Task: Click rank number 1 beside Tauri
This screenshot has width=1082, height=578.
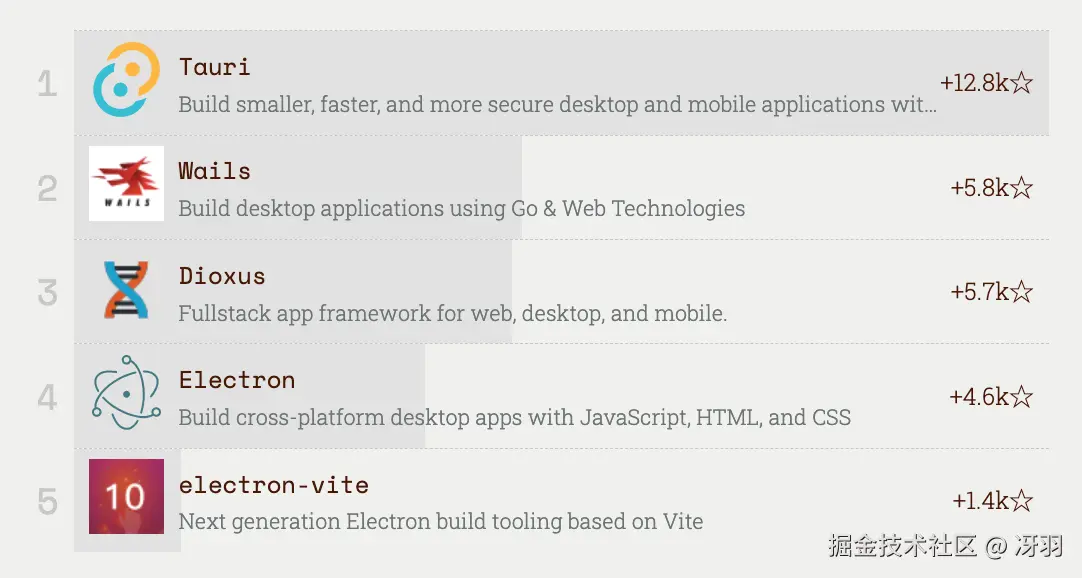Action: click(47, 84)
